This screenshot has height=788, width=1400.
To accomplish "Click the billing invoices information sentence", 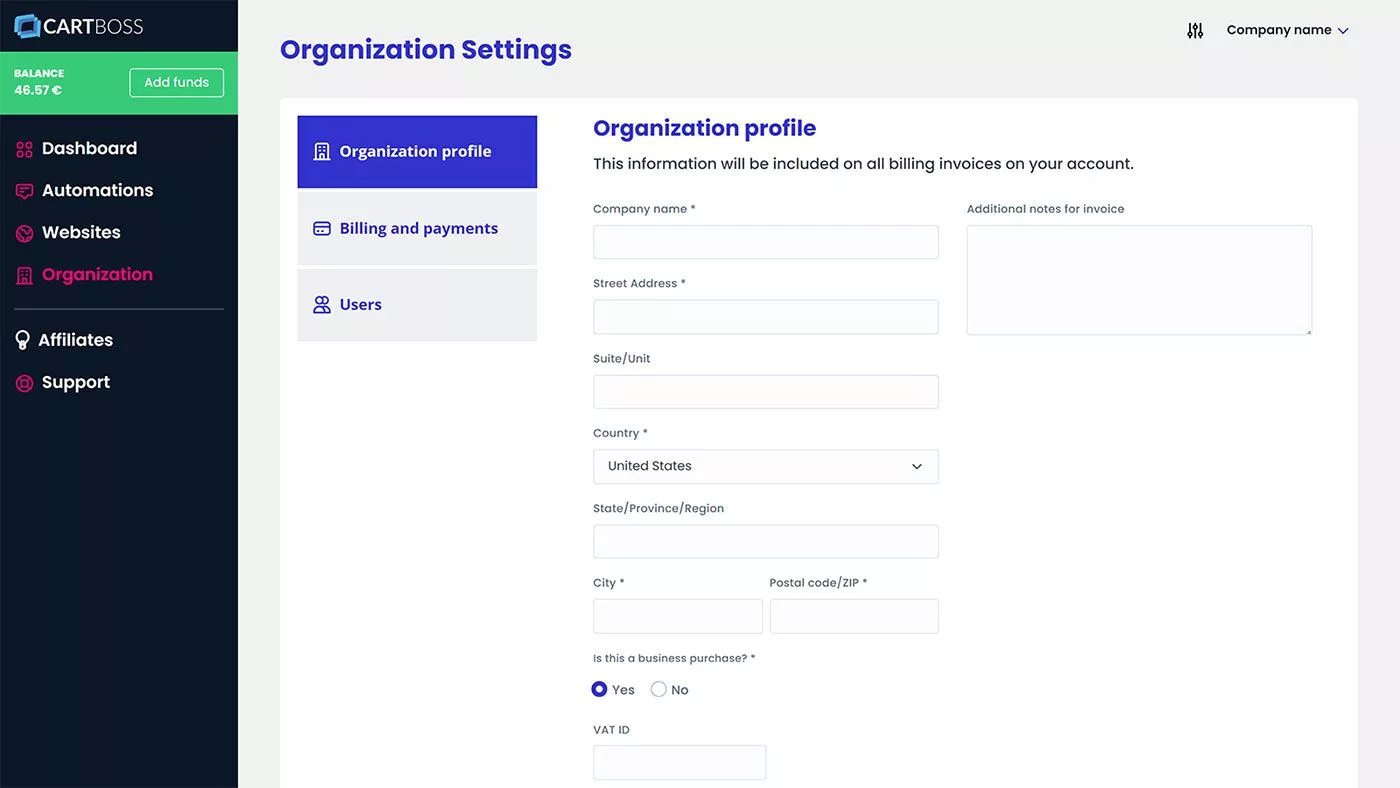I will click(863, 164).
